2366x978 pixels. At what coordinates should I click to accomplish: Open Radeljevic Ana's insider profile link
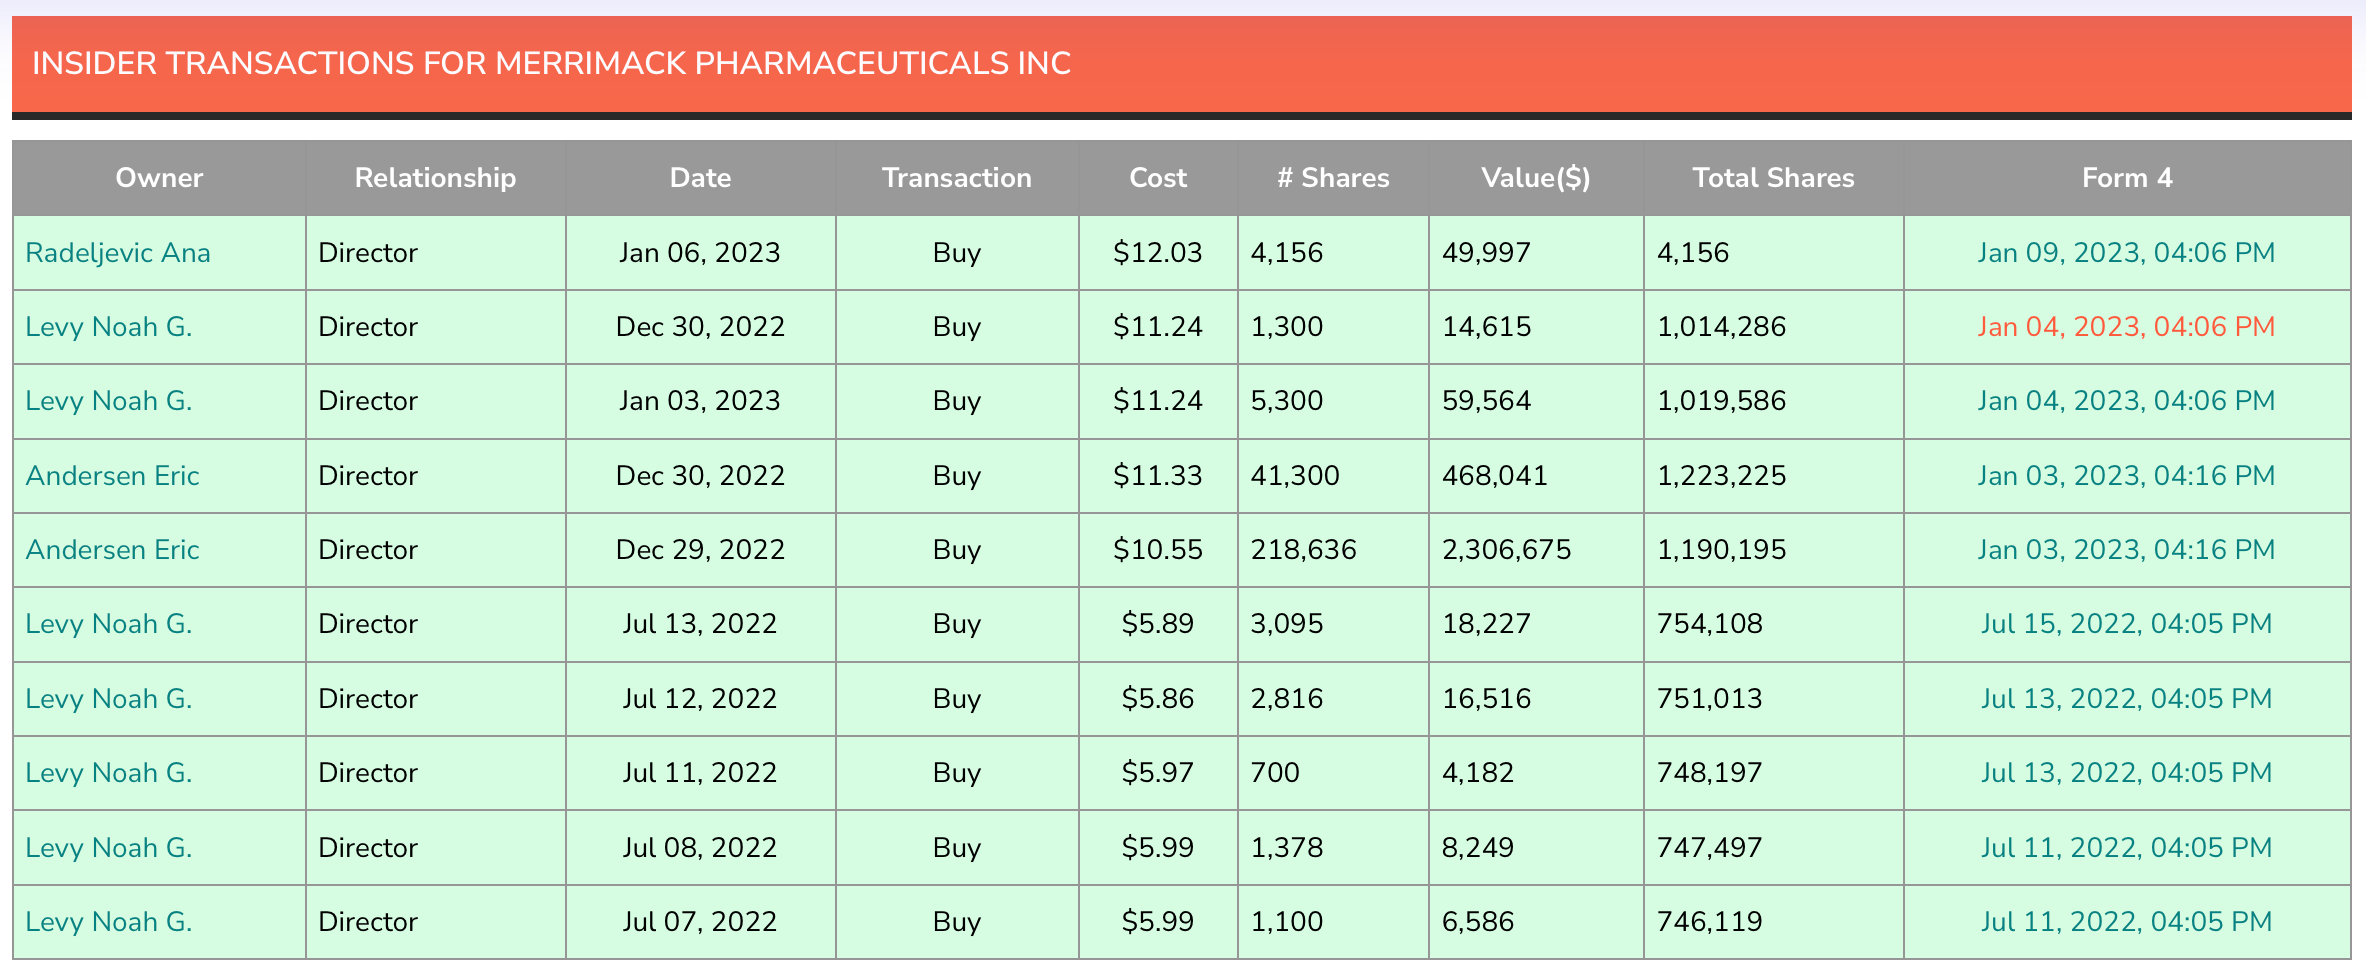[118, 252]
